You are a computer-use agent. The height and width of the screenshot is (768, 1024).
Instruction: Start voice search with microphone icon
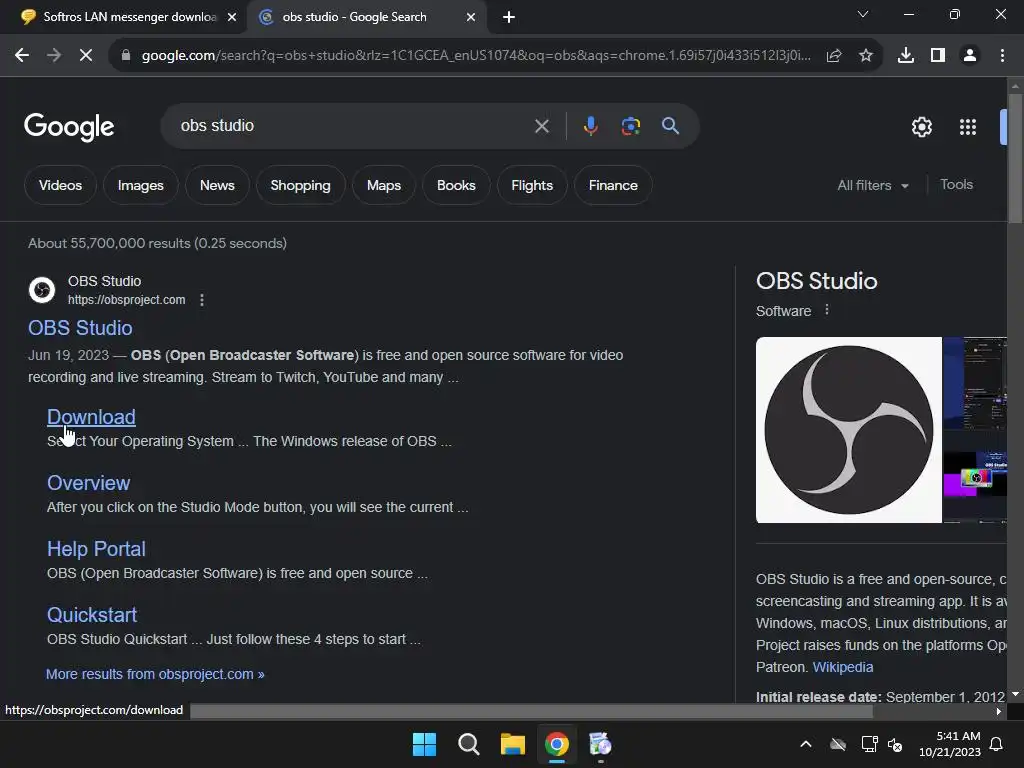[x=590, y=126]
